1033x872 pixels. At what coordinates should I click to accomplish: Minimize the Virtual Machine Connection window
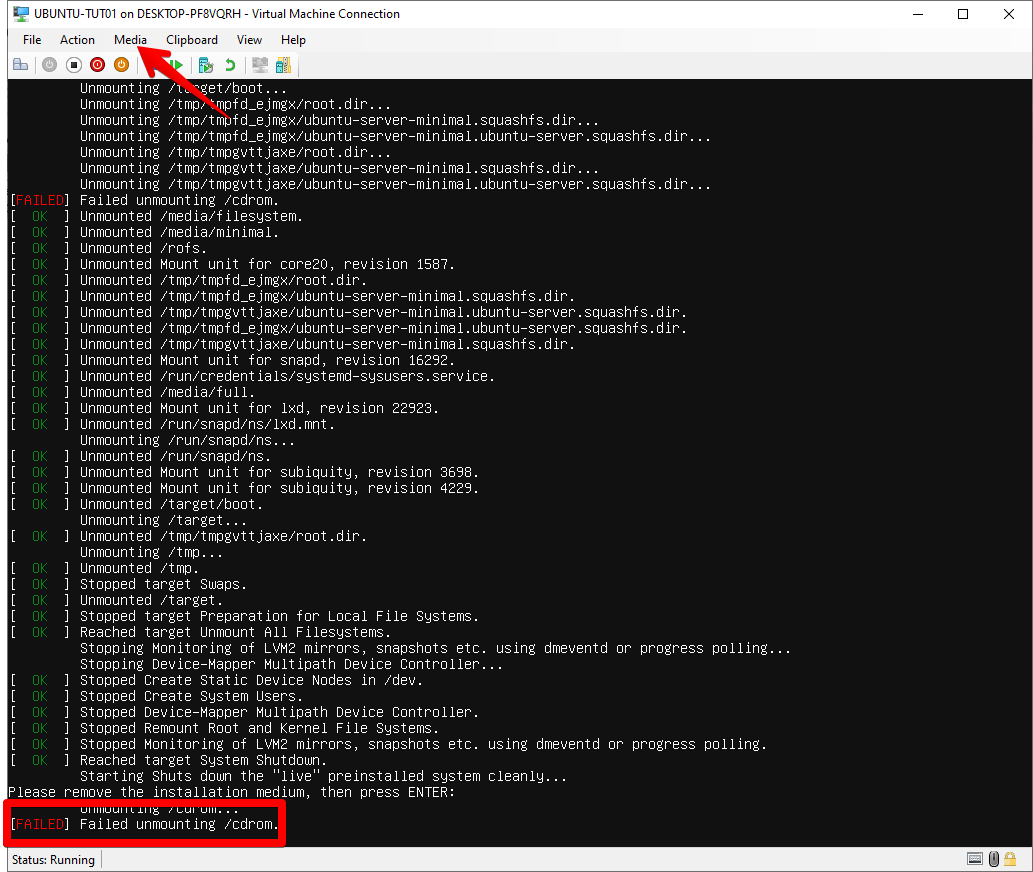[x=918, y=14]
